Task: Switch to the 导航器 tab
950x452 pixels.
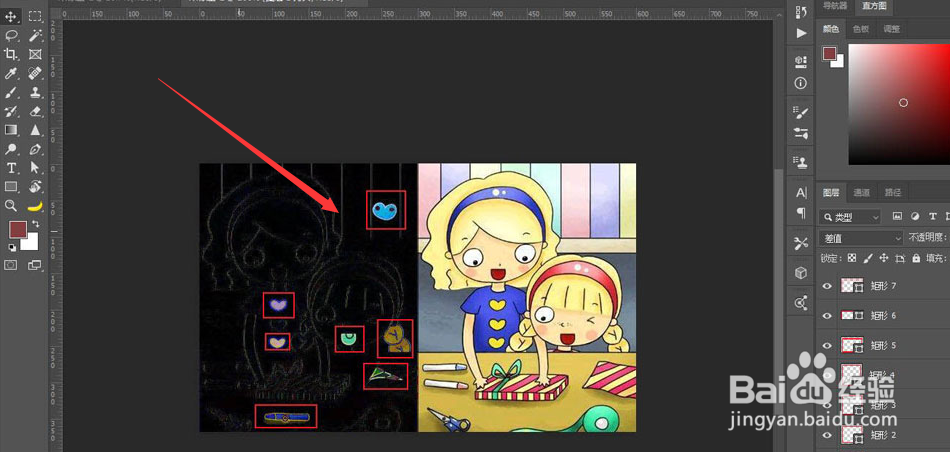Action: pyautogui.click(x=835, y=6)
